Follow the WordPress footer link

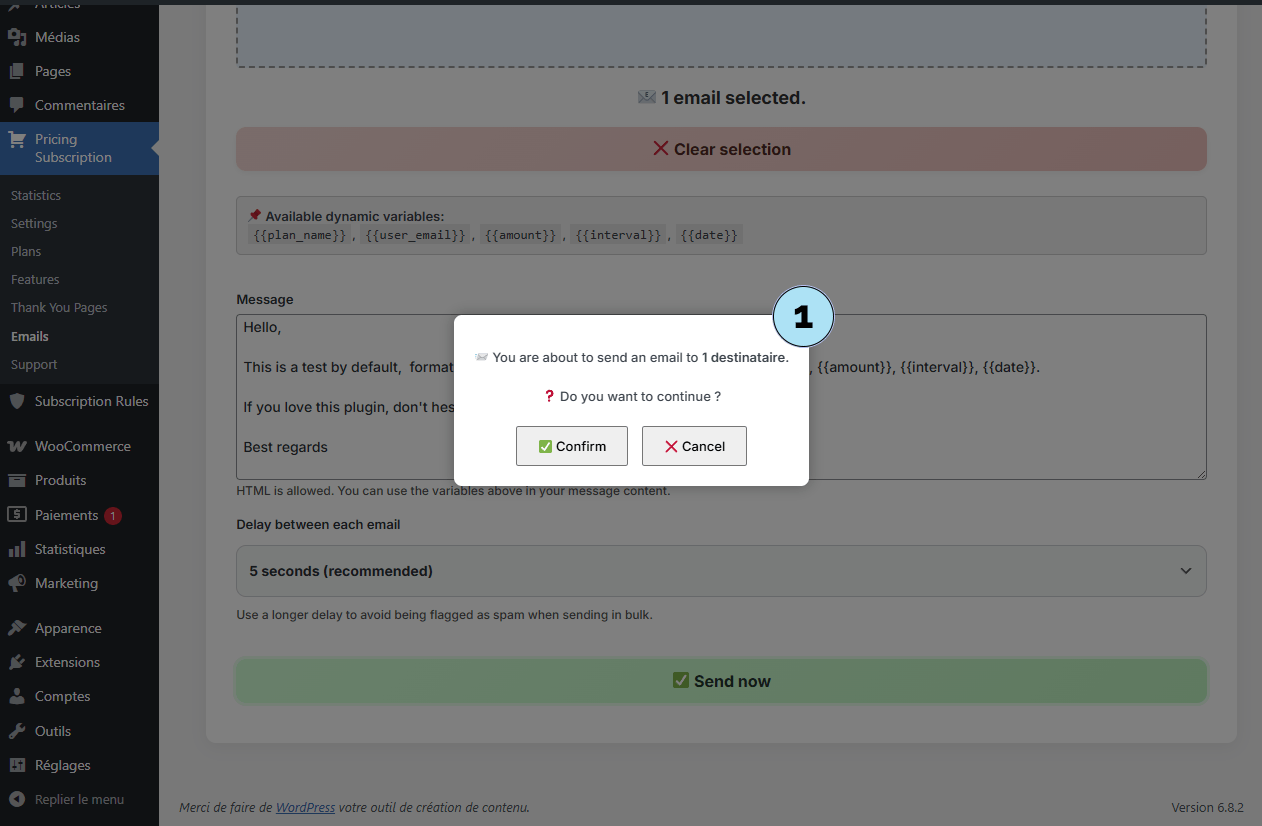[x=305, y=807]
